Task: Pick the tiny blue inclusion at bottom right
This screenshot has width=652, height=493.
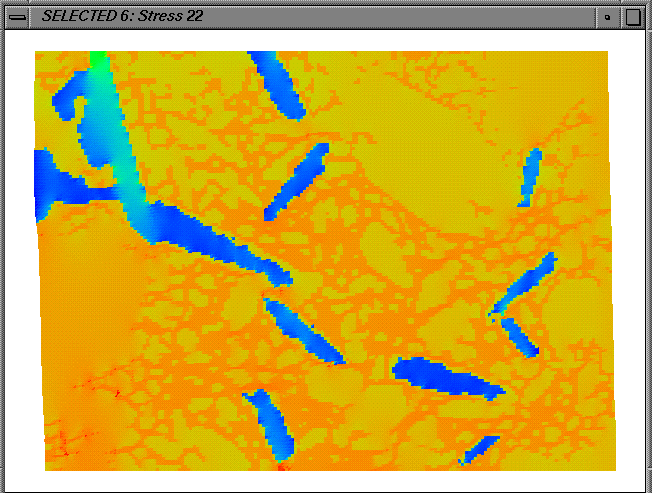Action: pos(478,449)
